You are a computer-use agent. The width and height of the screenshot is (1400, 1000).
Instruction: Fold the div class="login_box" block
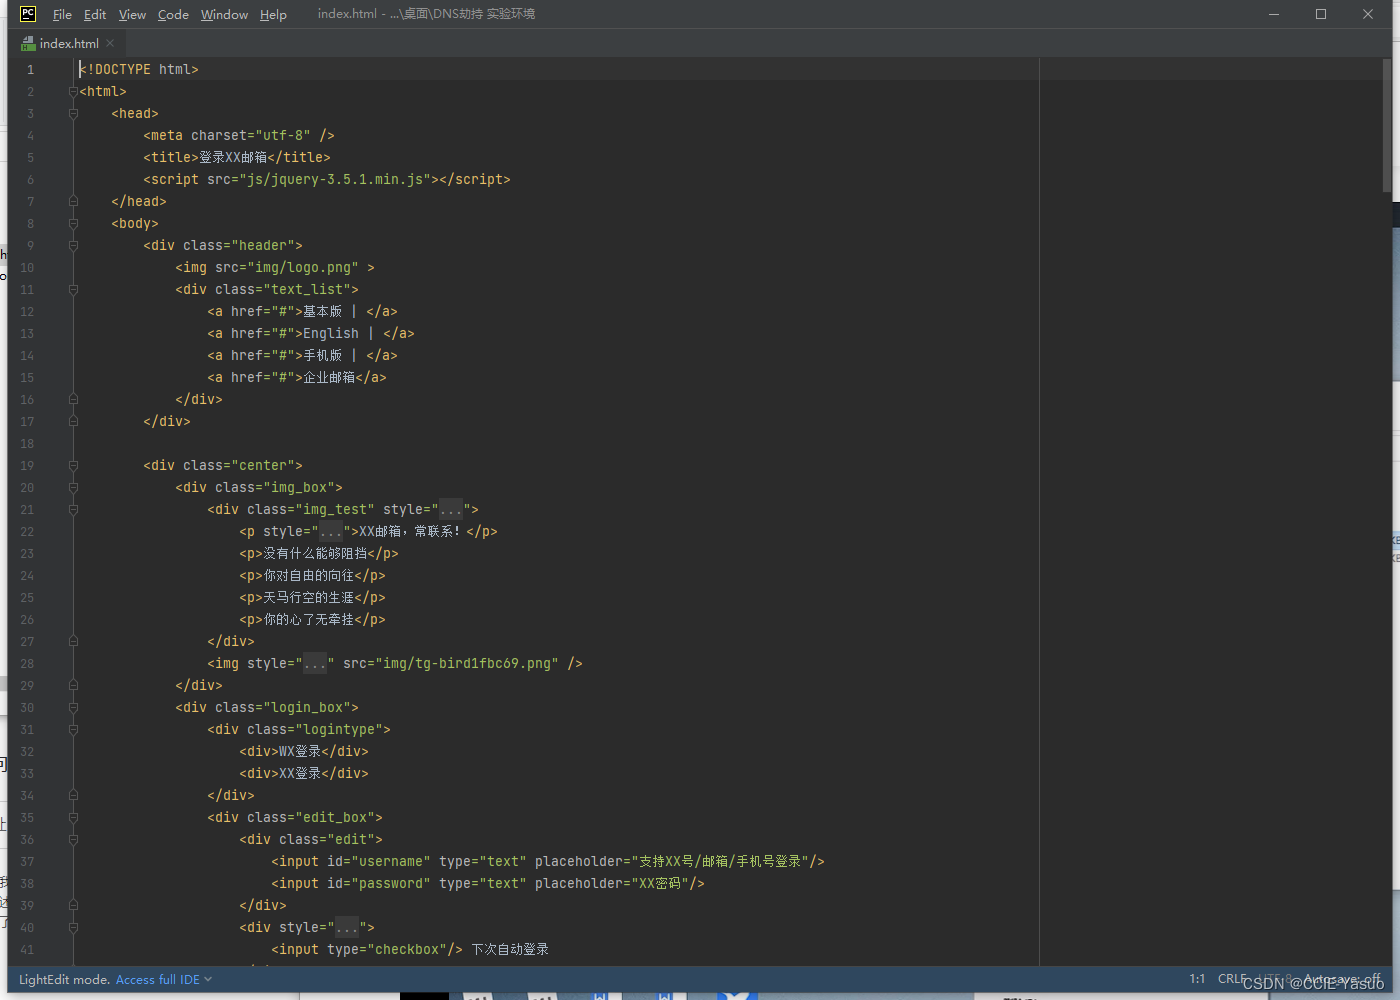(73, 707)
